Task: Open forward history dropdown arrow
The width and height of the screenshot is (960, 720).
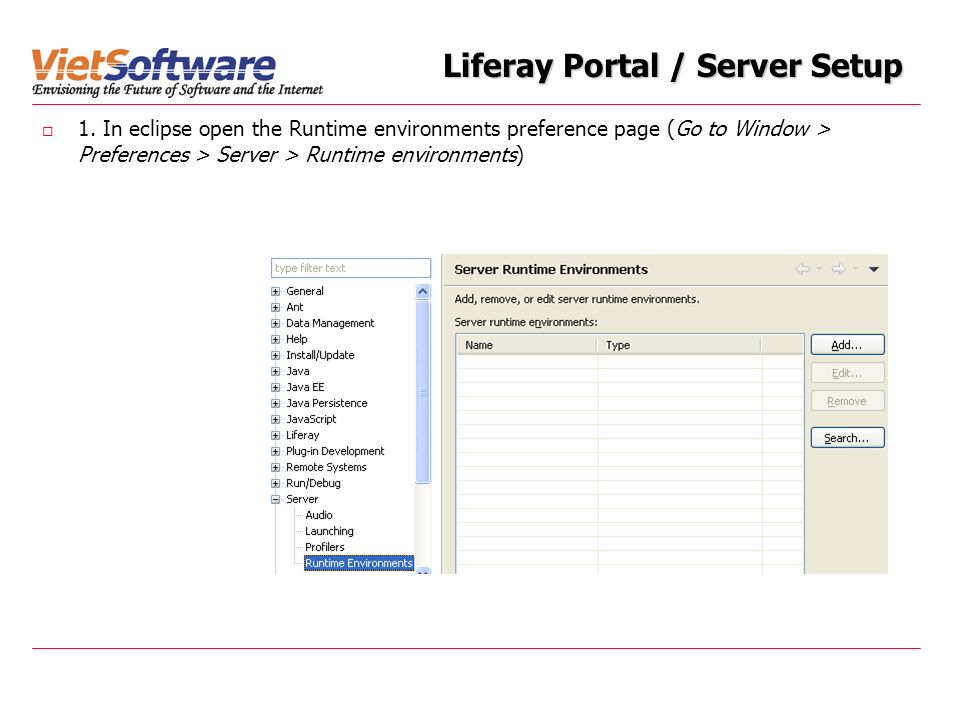Action: [x=855, y=269]
